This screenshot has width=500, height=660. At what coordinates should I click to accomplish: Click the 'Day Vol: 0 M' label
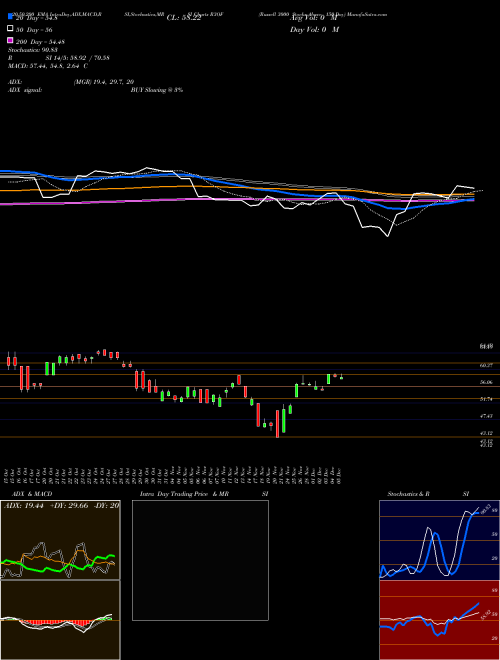coord(314,30)
